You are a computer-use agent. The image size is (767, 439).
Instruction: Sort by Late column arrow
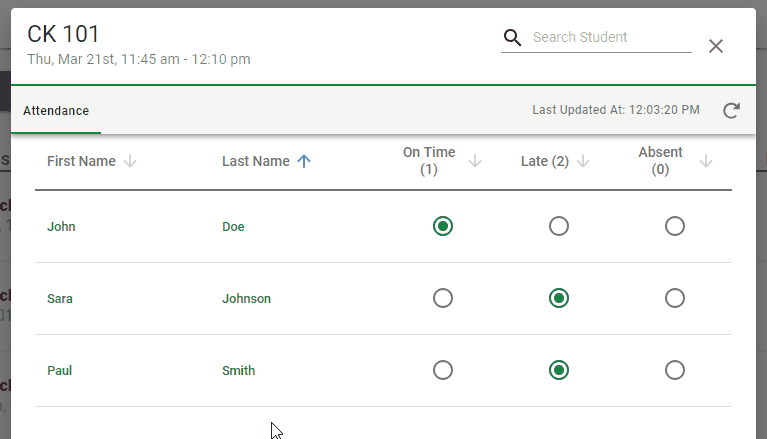[583, 161]
